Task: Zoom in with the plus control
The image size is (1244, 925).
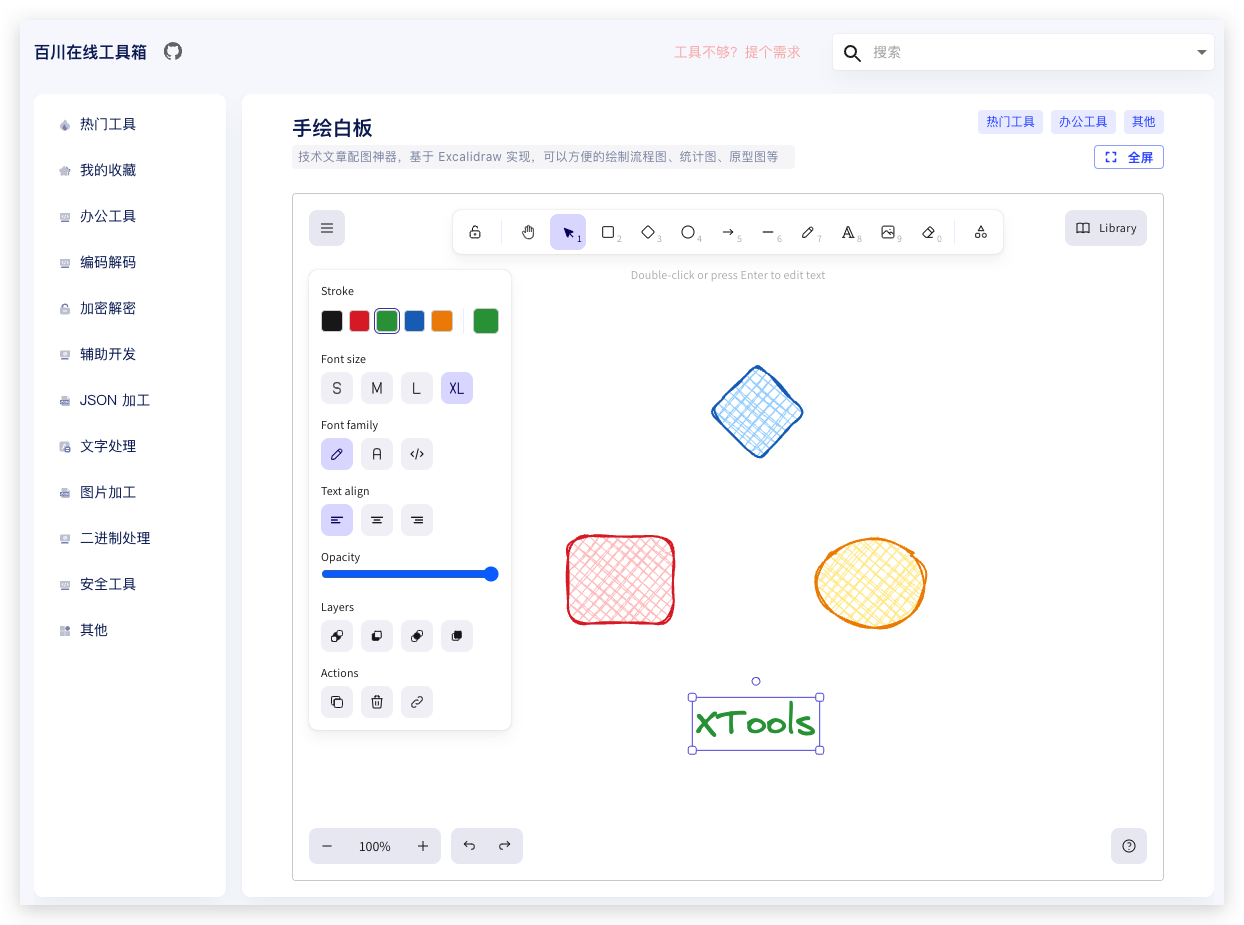Action: [x=423, y=846]
